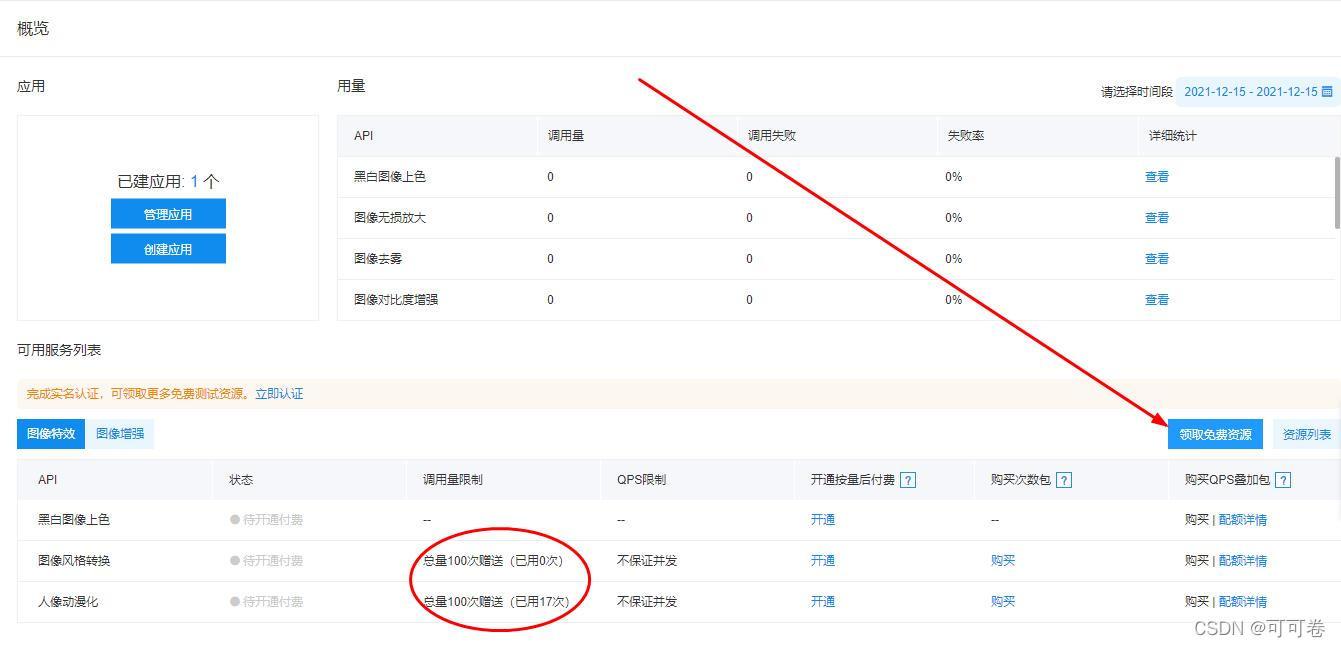Click the application count number 1
Viewport: 1341px width, 647px height.
point(195,182)
